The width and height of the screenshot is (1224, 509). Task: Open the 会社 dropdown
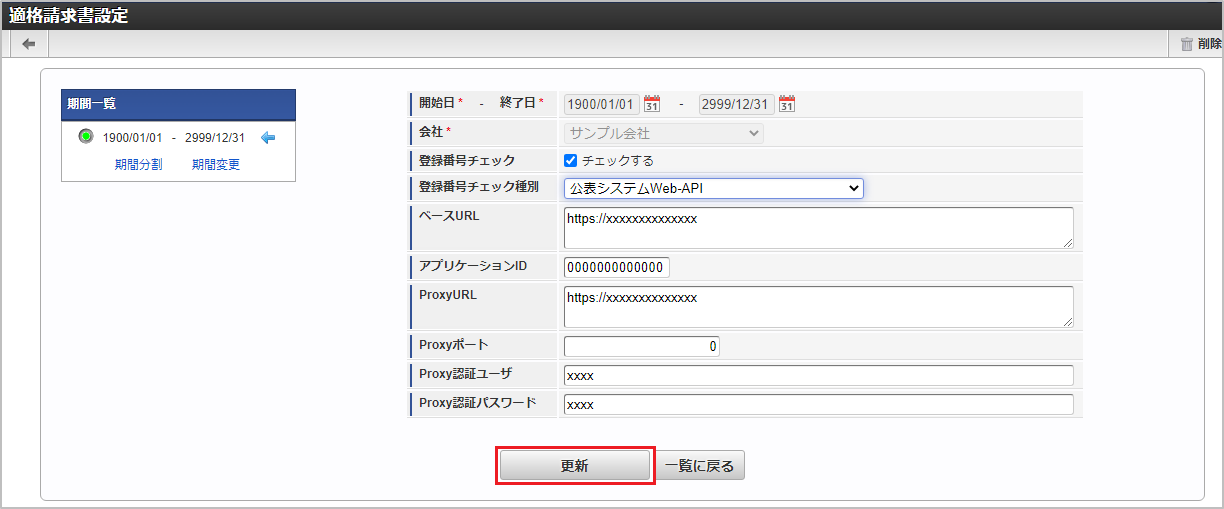[663, 133]
